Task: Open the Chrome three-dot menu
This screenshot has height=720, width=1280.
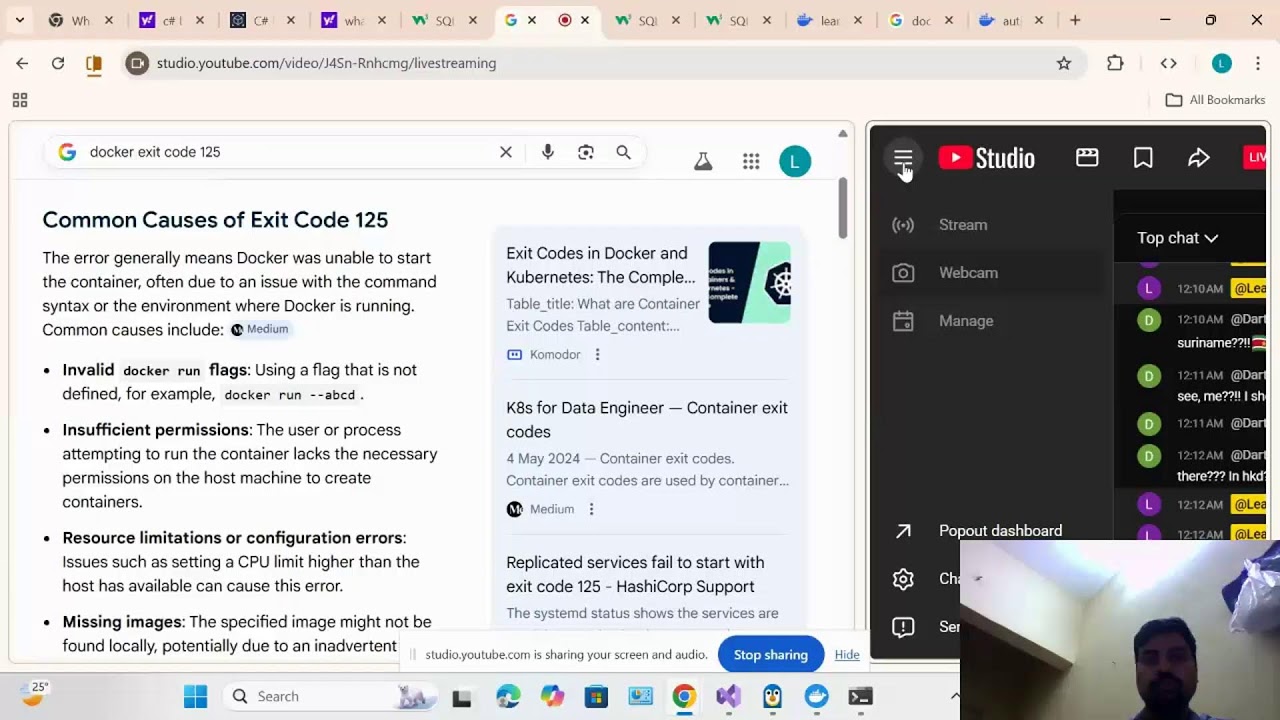Action: [x=1258, y=63]
